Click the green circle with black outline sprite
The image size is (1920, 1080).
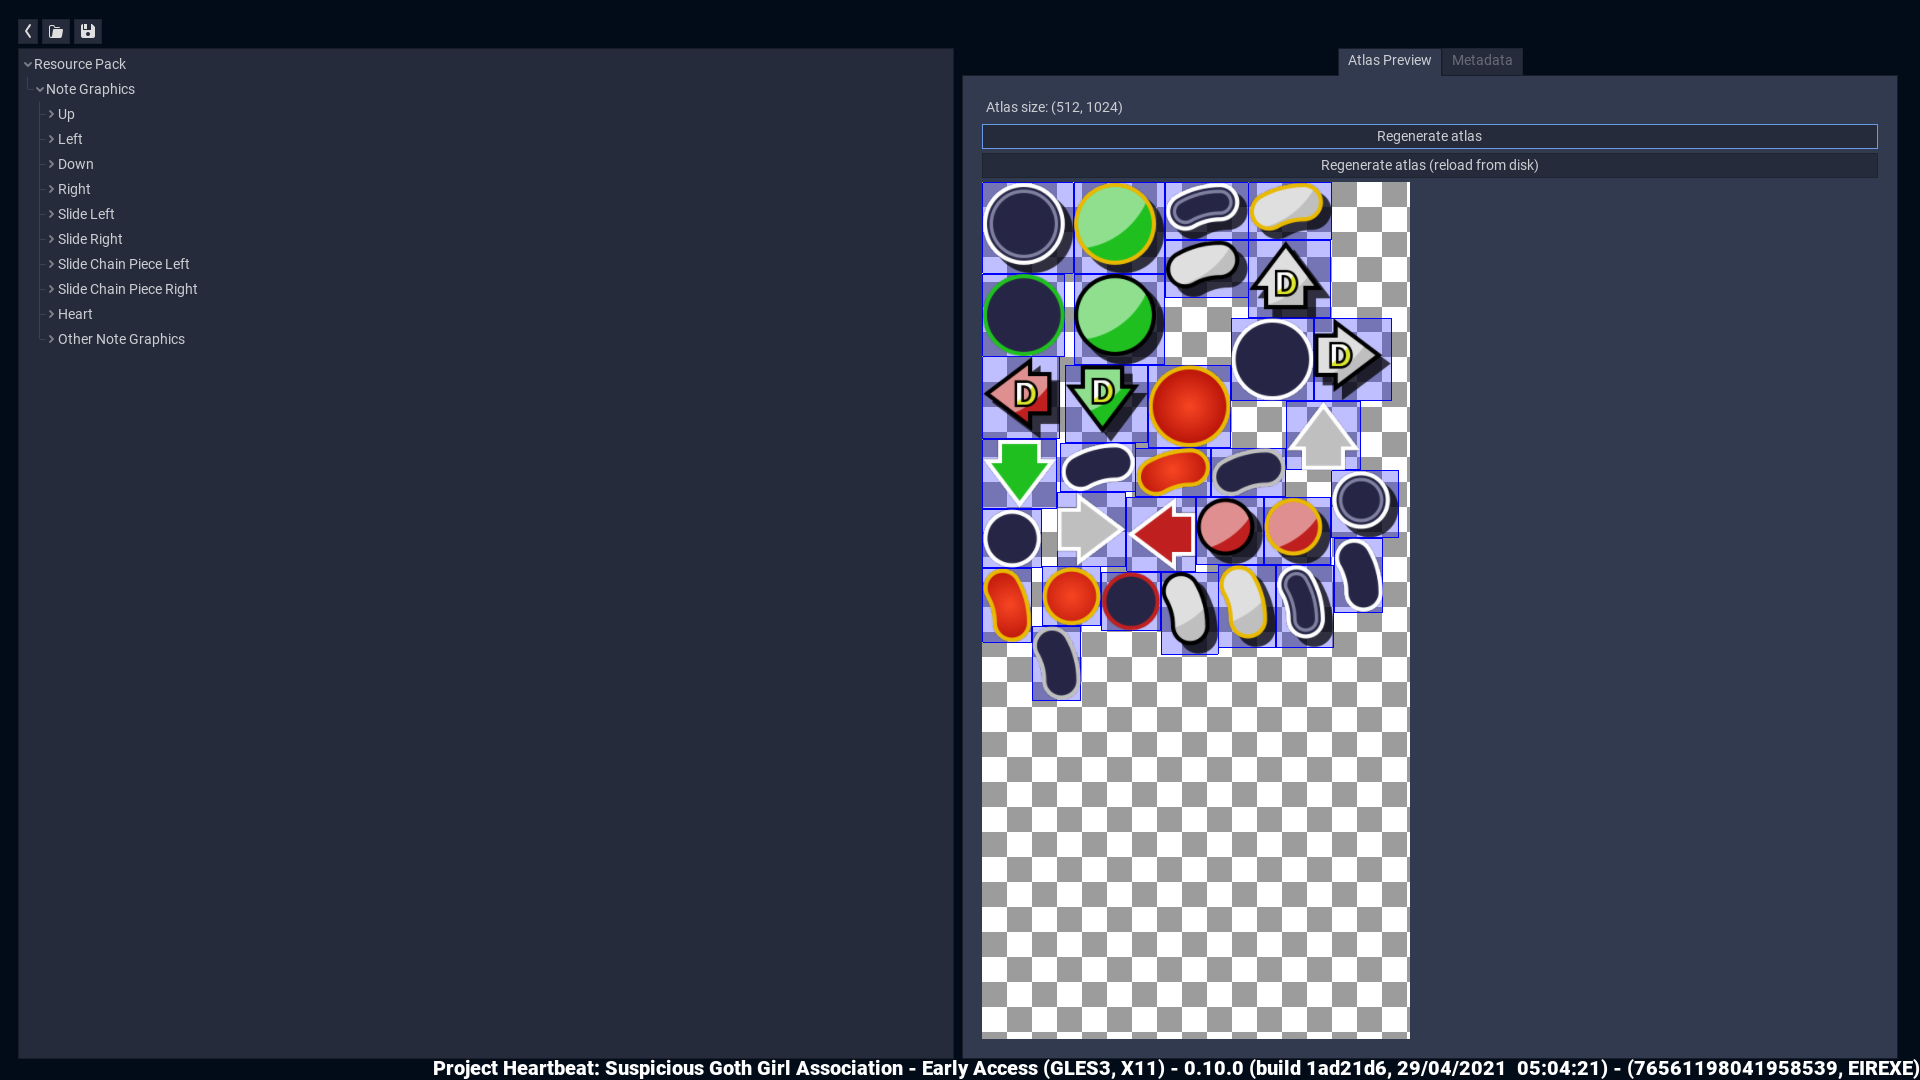(x=1118, y=318)
